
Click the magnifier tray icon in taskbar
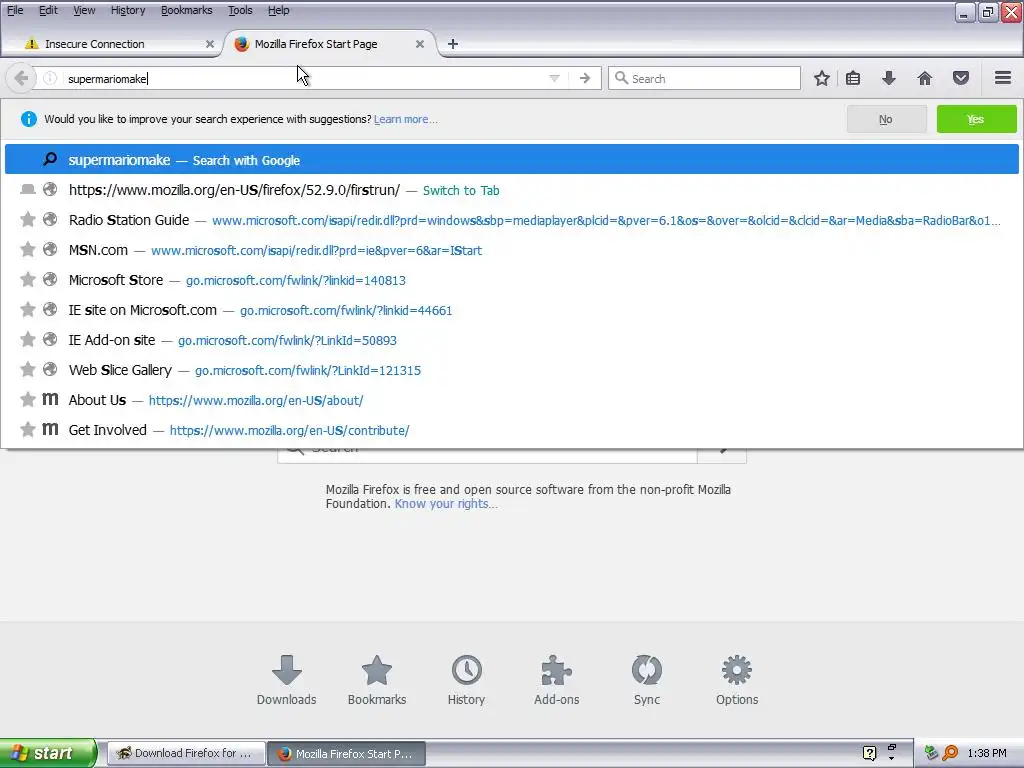click(950, 753)
